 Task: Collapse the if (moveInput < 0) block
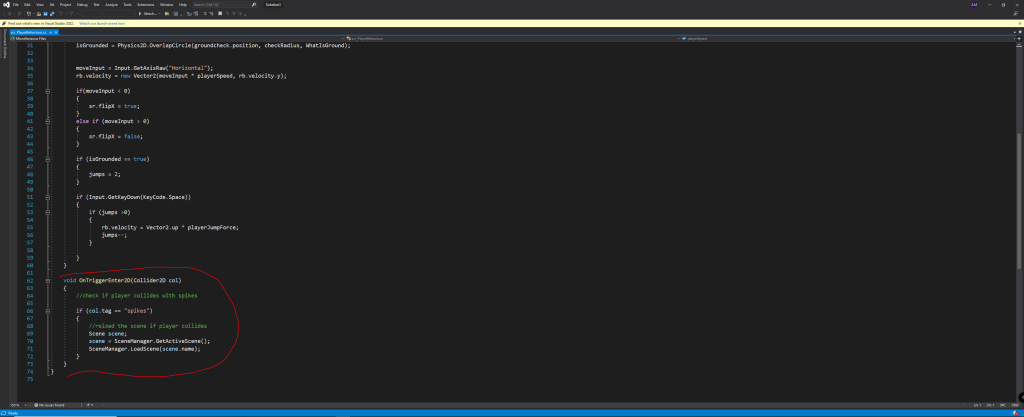click(47, 89)
